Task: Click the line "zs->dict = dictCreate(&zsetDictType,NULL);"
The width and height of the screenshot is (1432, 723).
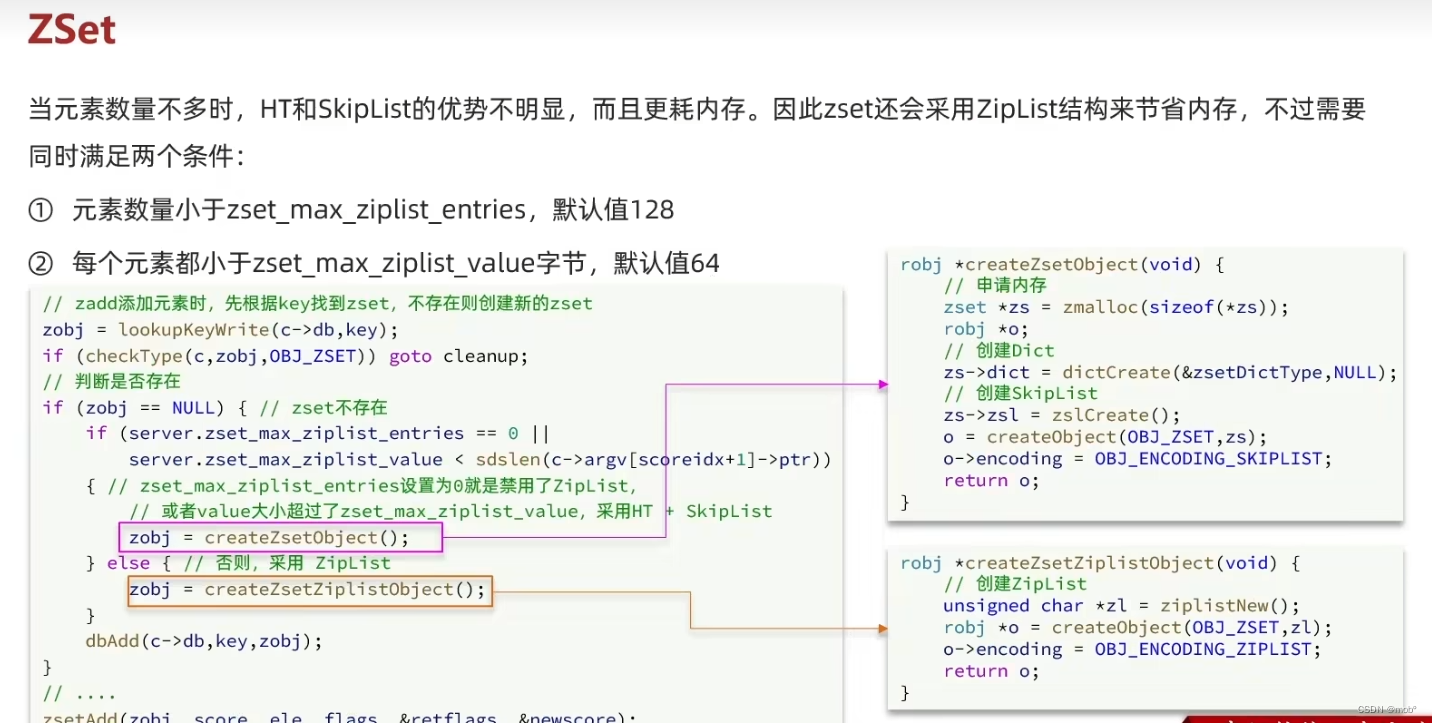Action: click(1170, 372)
